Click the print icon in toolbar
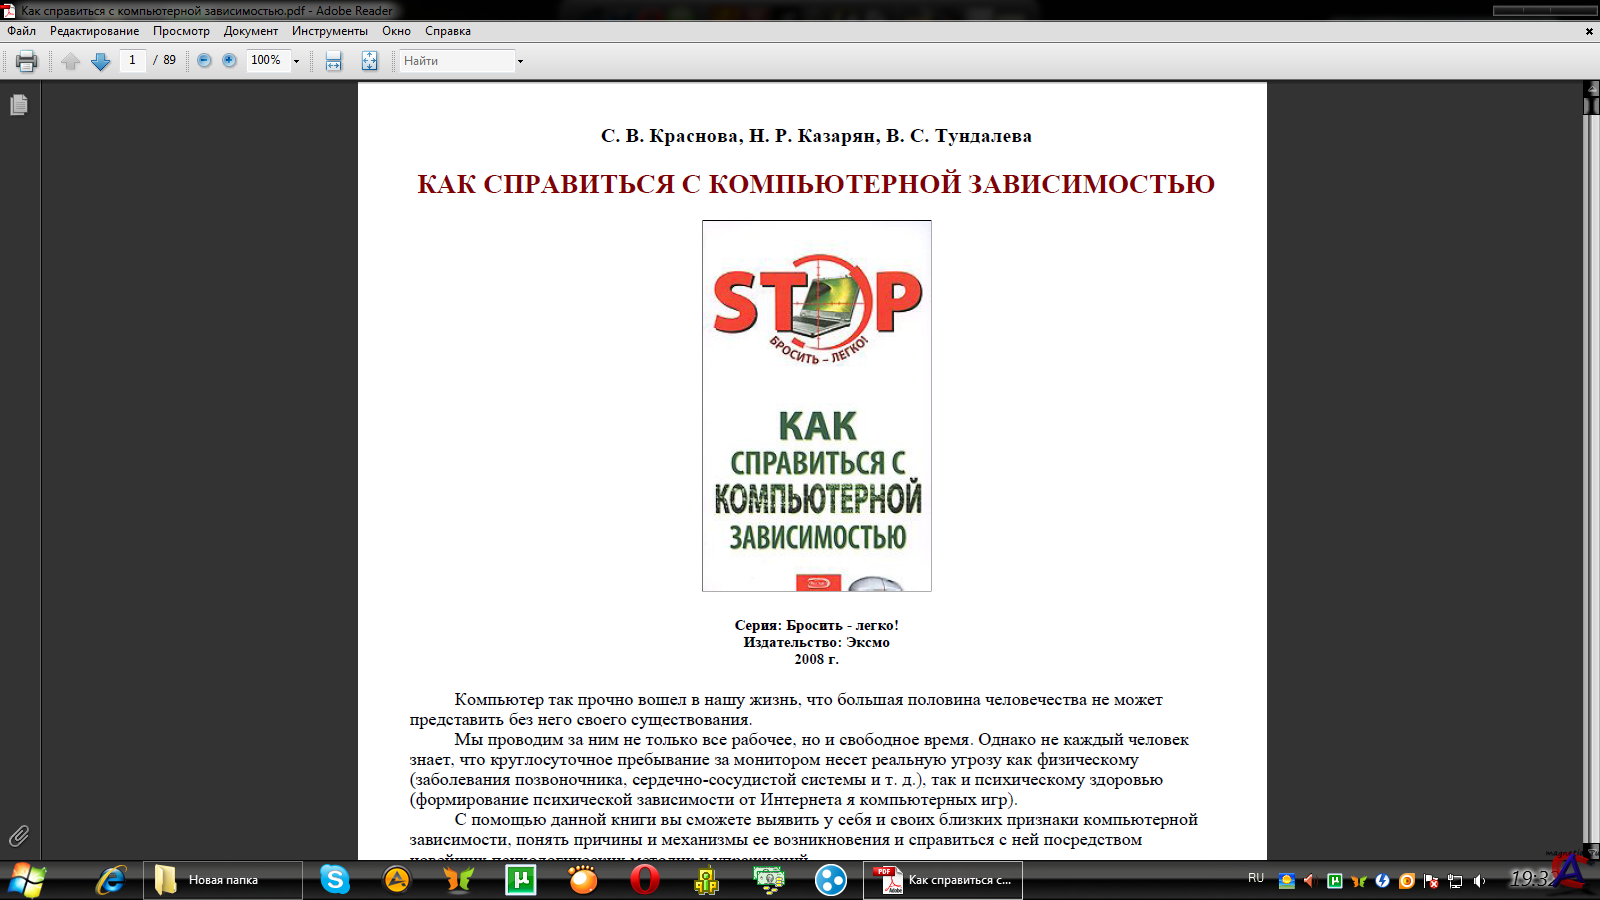 coord(27,61)
